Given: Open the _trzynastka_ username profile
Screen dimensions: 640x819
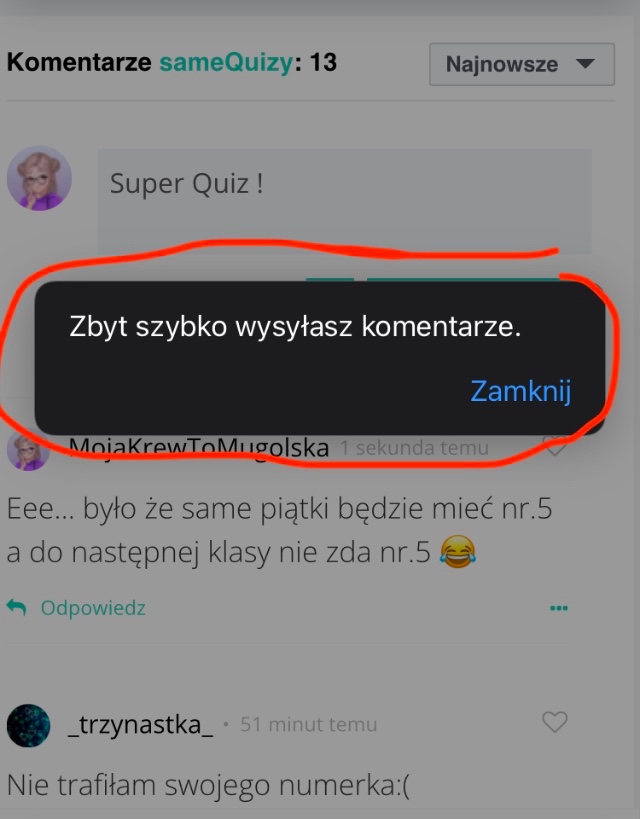Looking at the screenshot, I should click(141, 725).
